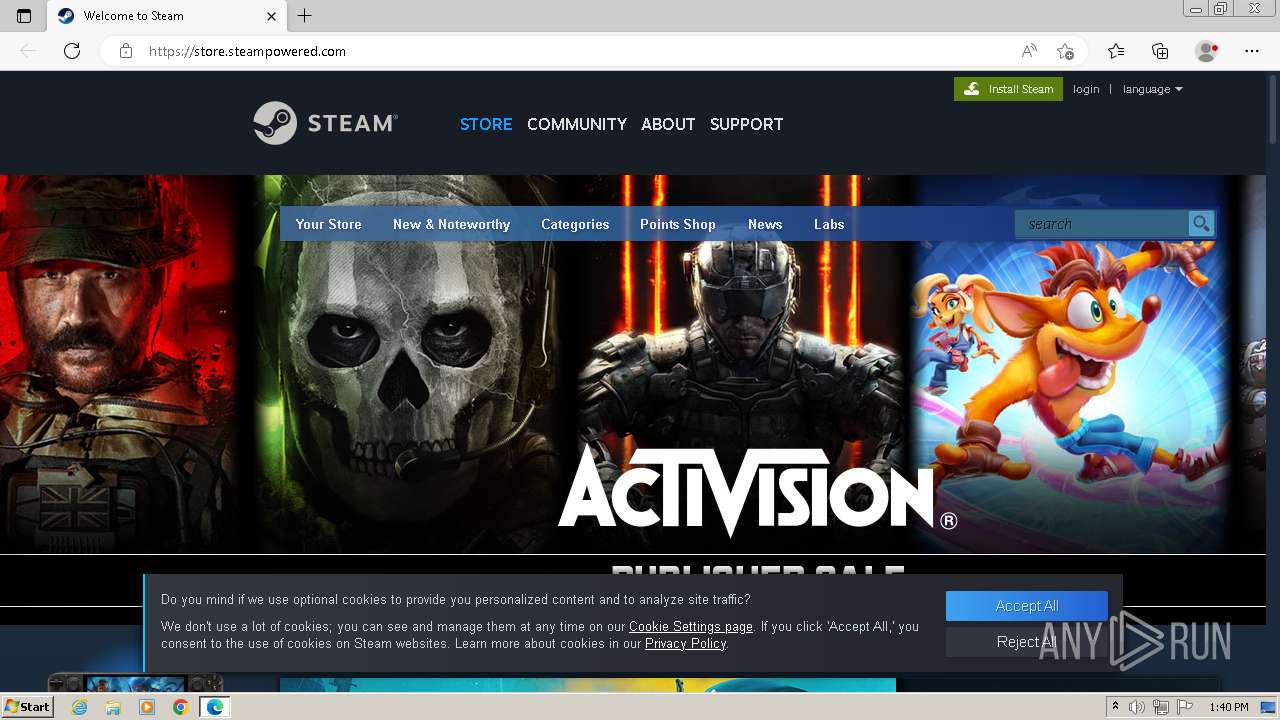
Task: Open the ABOUT page
Action: 668,124
